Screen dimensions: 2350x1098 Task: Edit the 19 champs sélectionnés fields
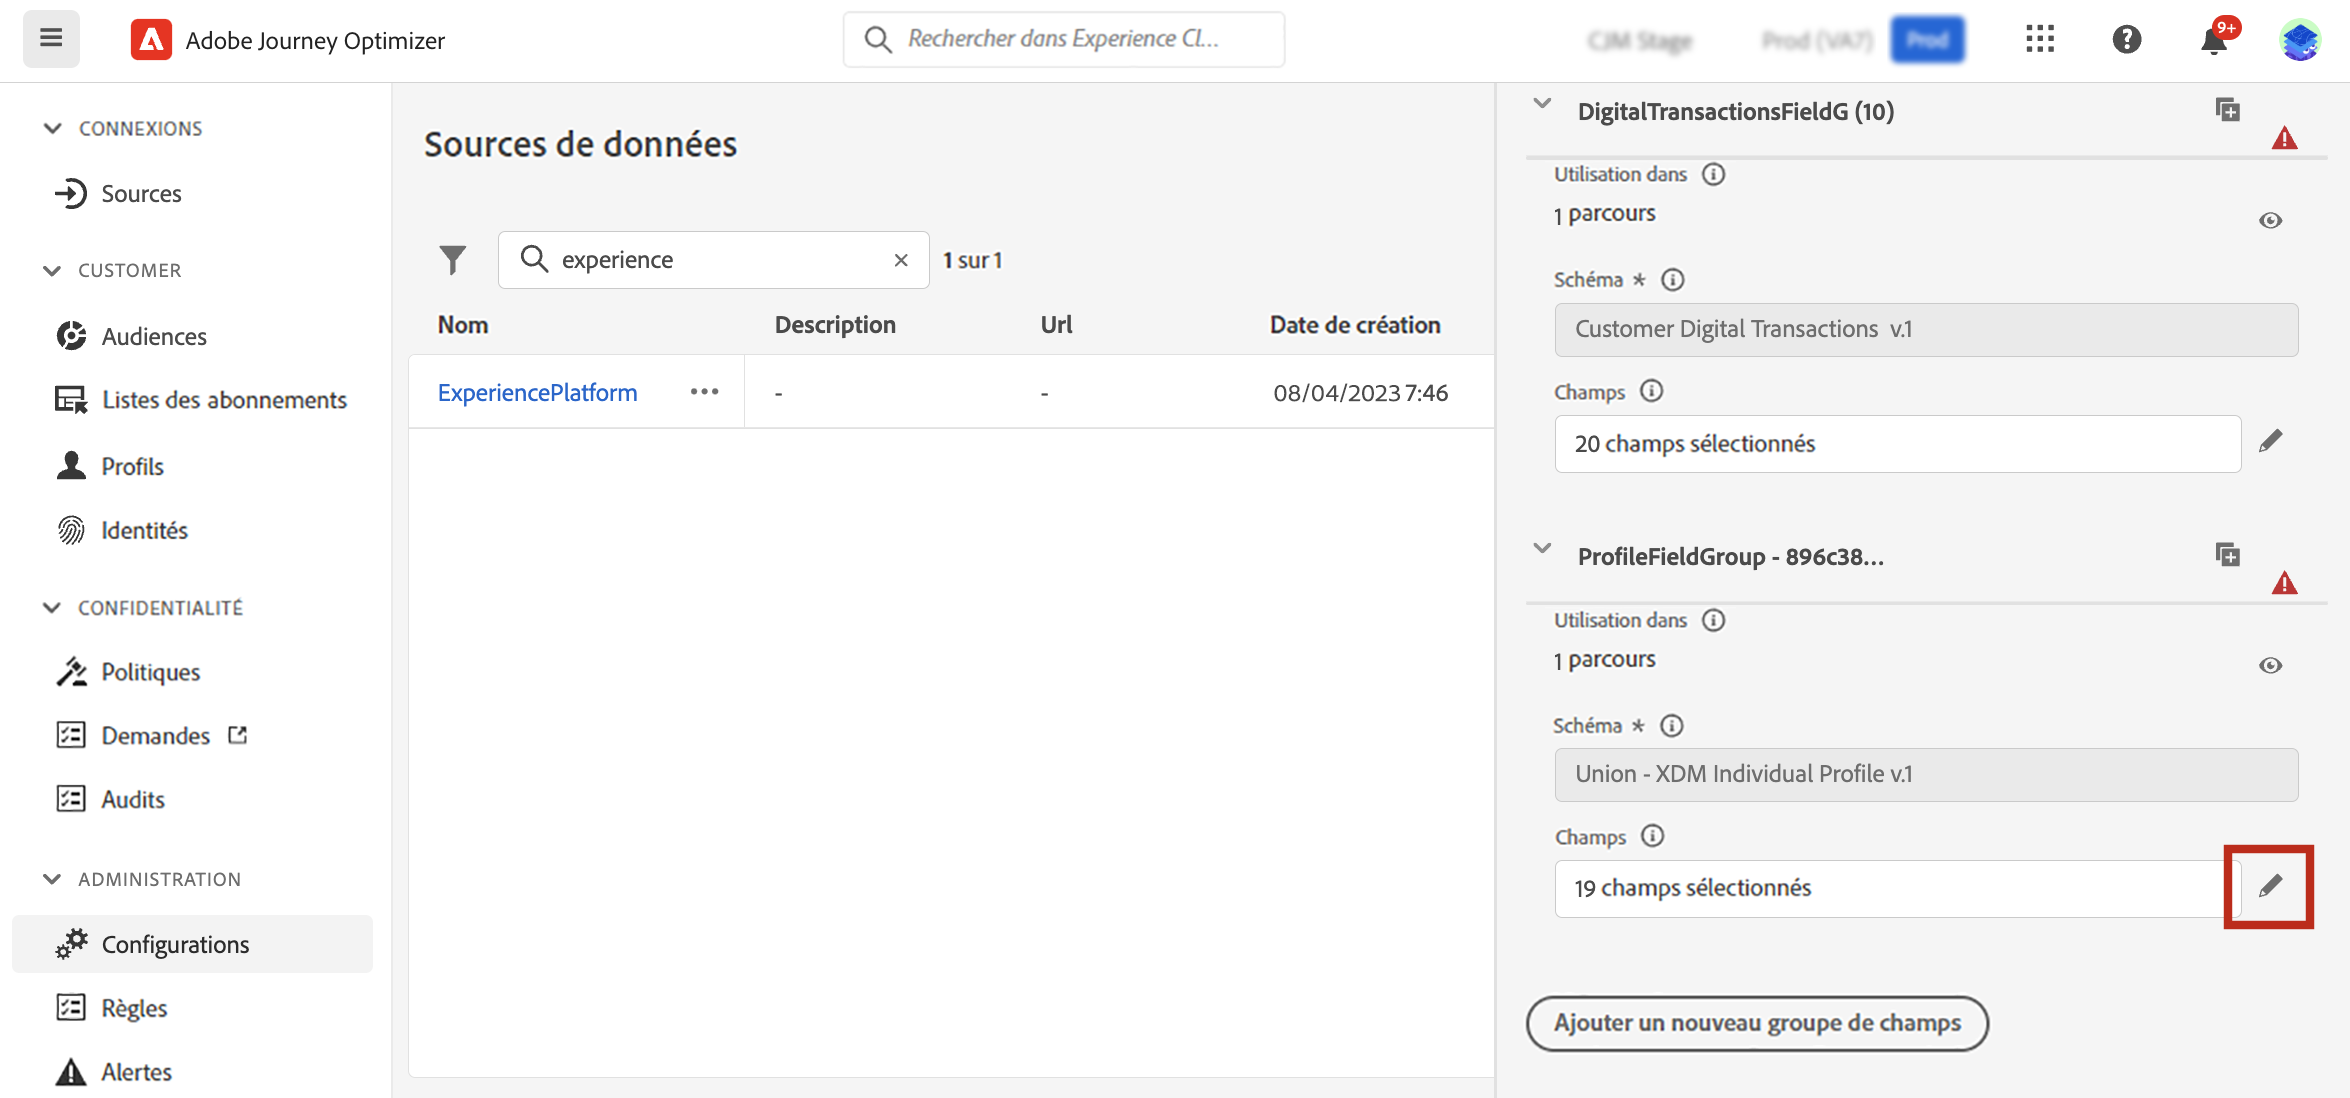[x=2270, y=886]
